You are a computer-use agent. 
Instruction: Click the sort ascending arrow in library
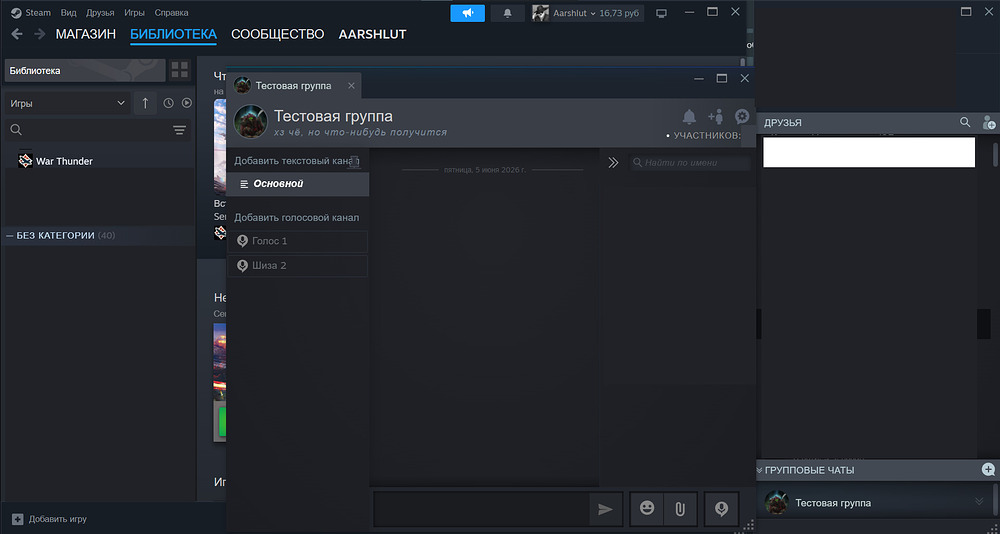tap(145, 103)
